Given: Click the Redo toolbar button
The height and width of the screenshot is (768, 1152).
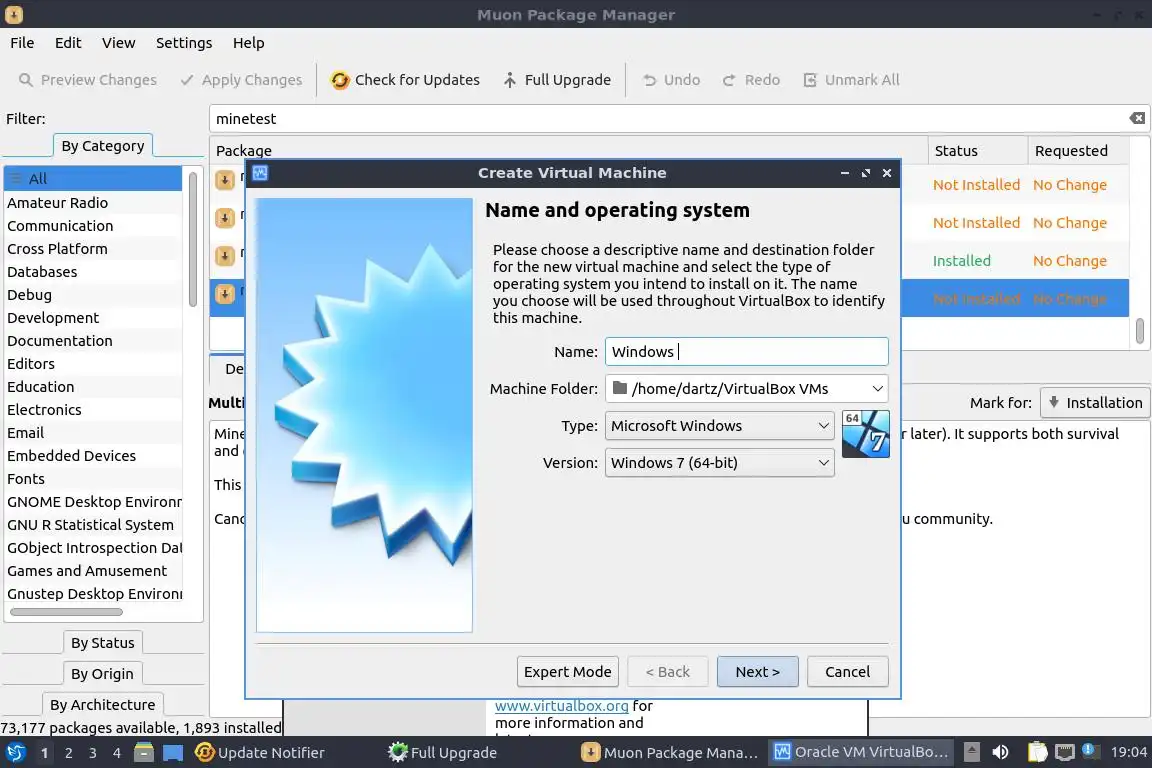Looking at the screenshot, I should coord(751,79).
